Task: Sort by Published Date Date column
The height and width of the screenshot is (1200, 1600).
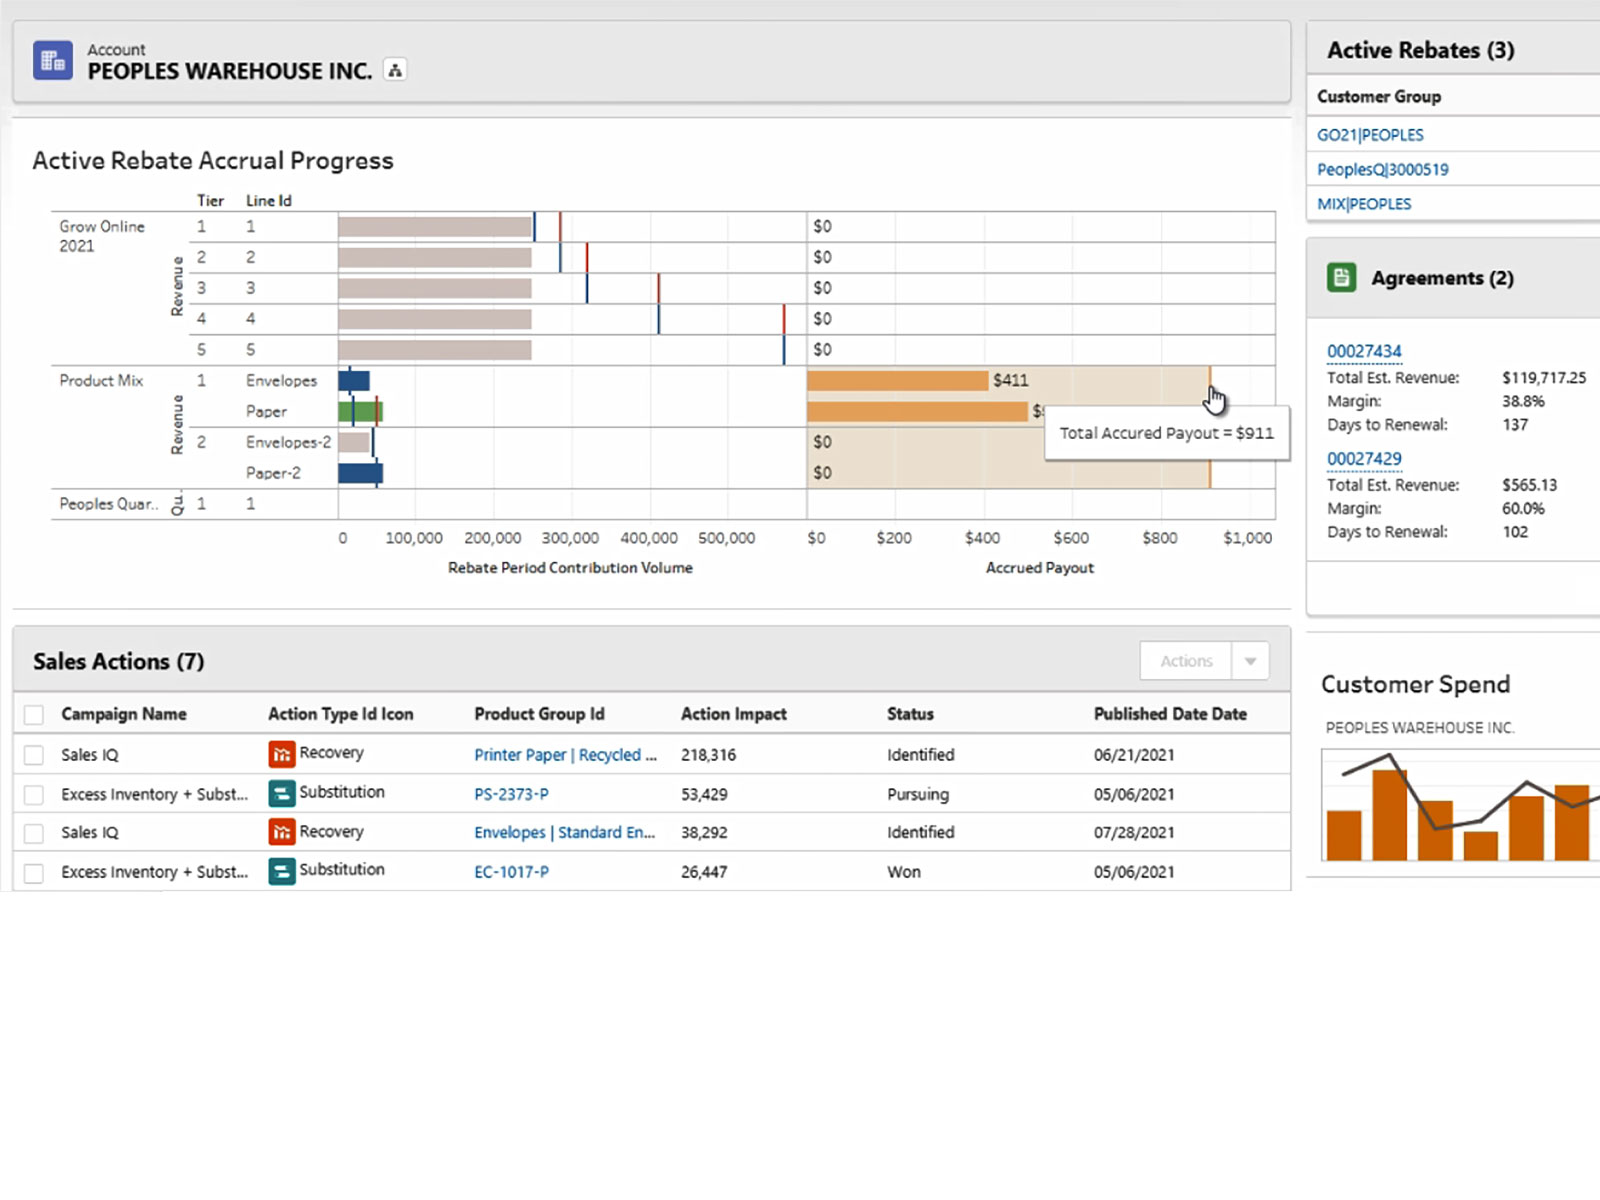Action: 1170,714
